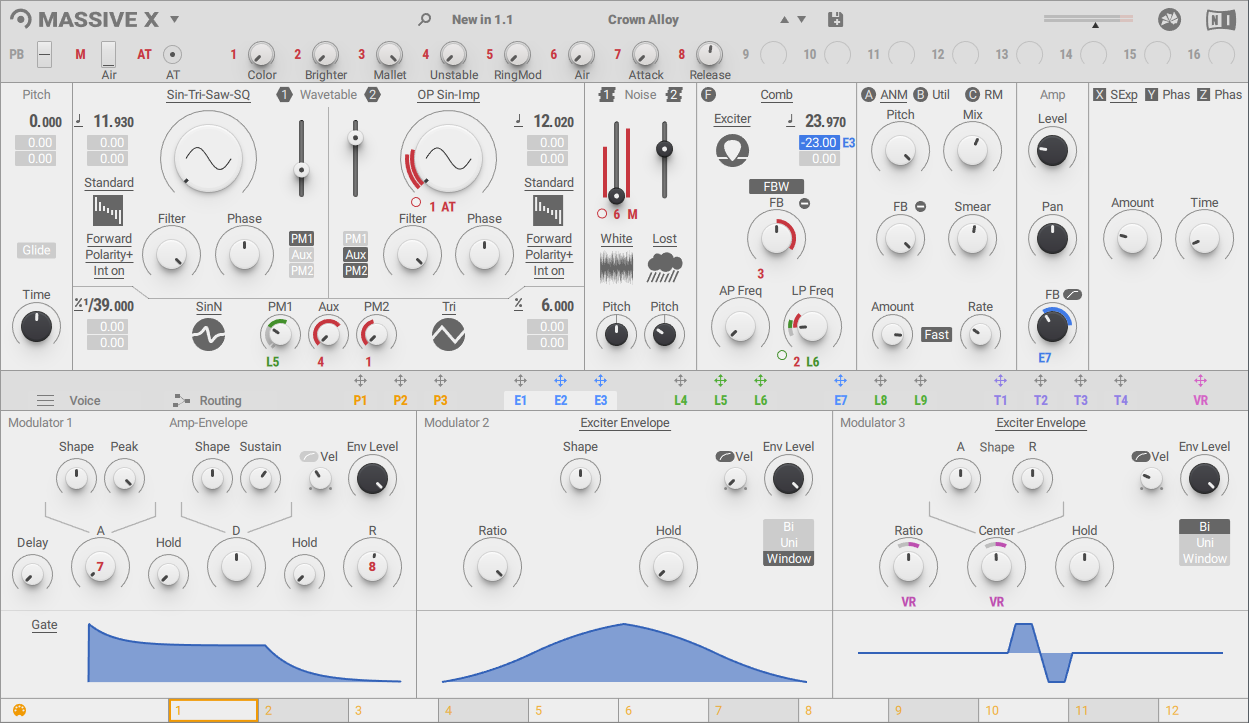Click the New in 1.1 bank name
Viewport: 1249px width, 723px height.
click(x=482, y=20)
